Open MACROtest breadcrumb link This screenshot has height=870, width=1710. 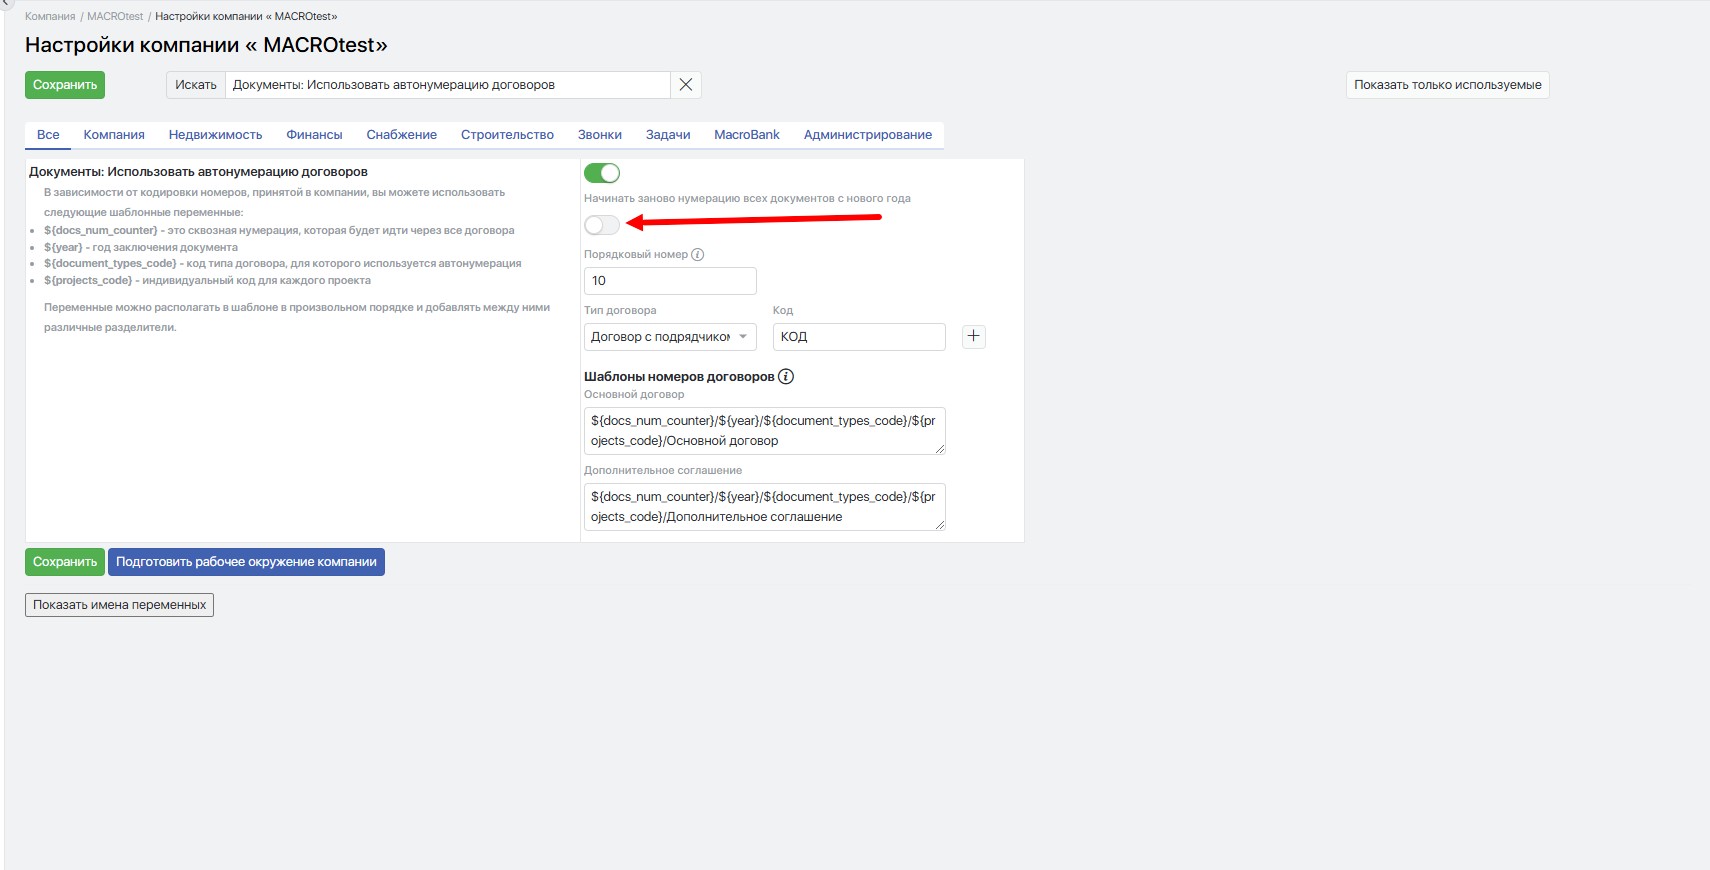point(115,16)
